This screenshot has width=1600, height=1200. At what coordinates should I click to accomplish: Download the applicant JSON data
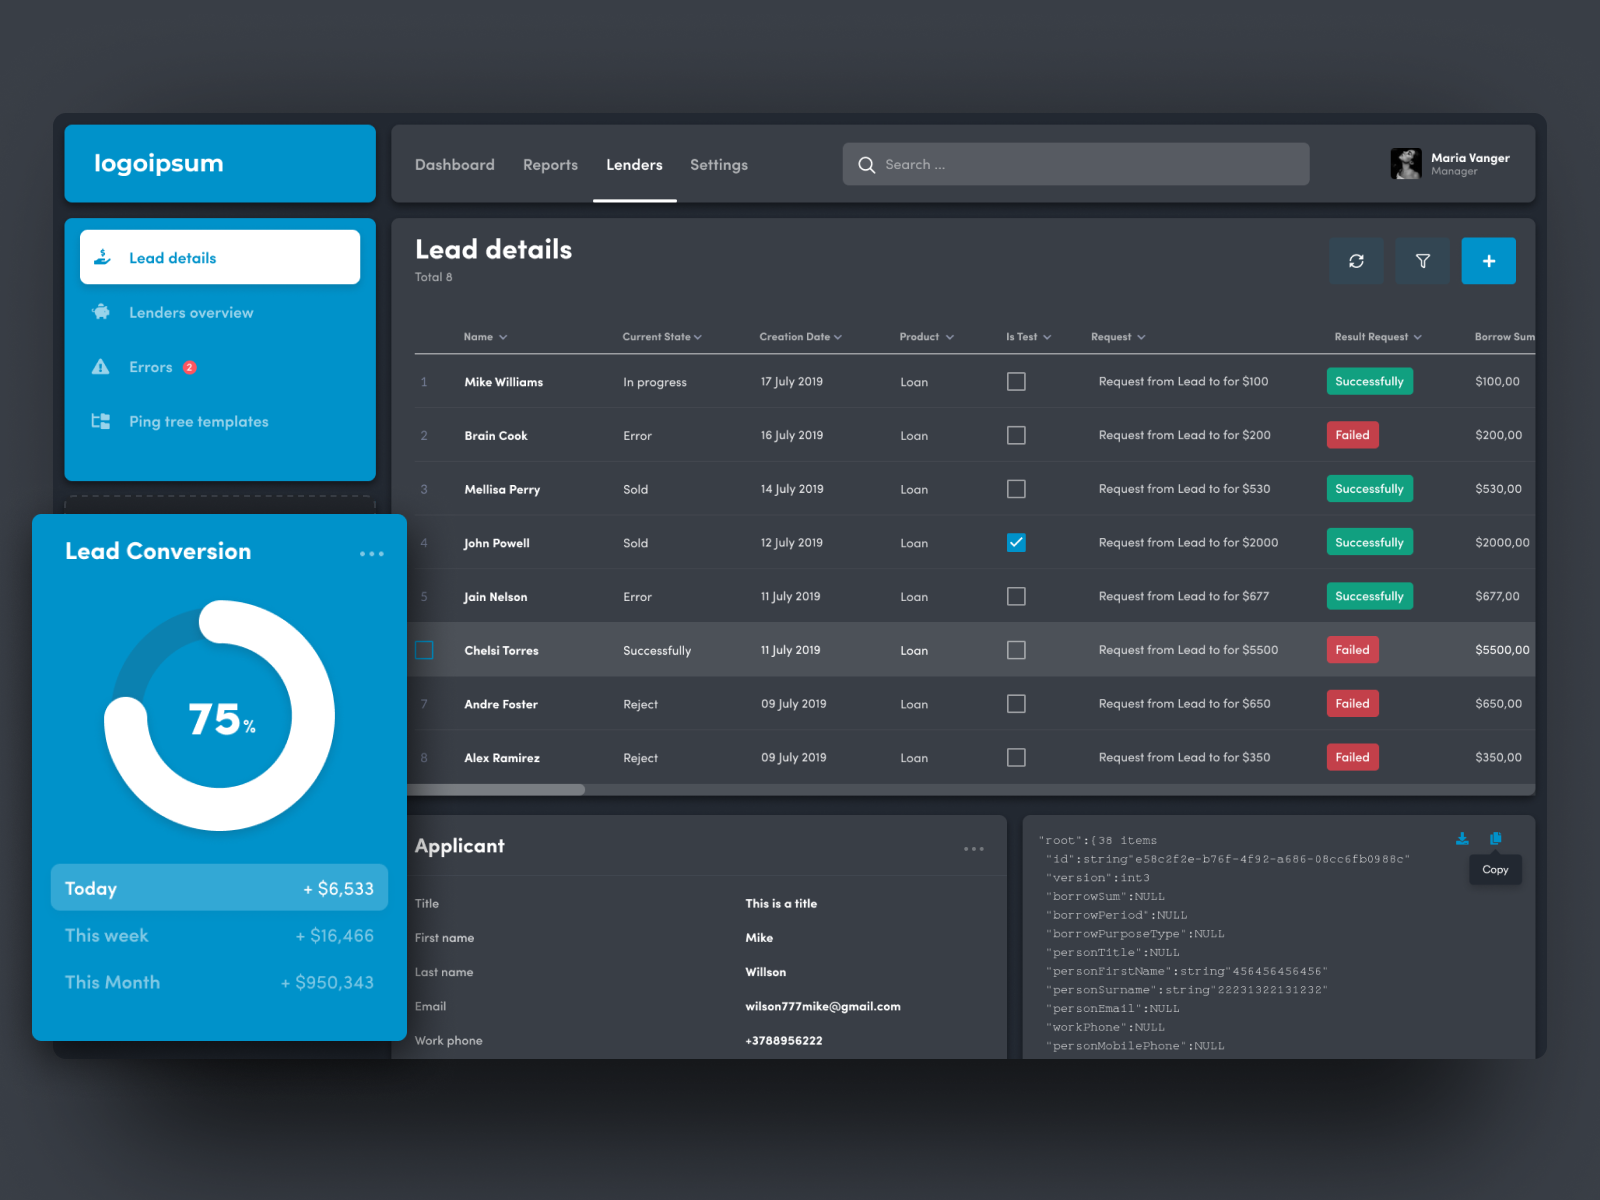pyautogui.click(x=1462, y=839)
